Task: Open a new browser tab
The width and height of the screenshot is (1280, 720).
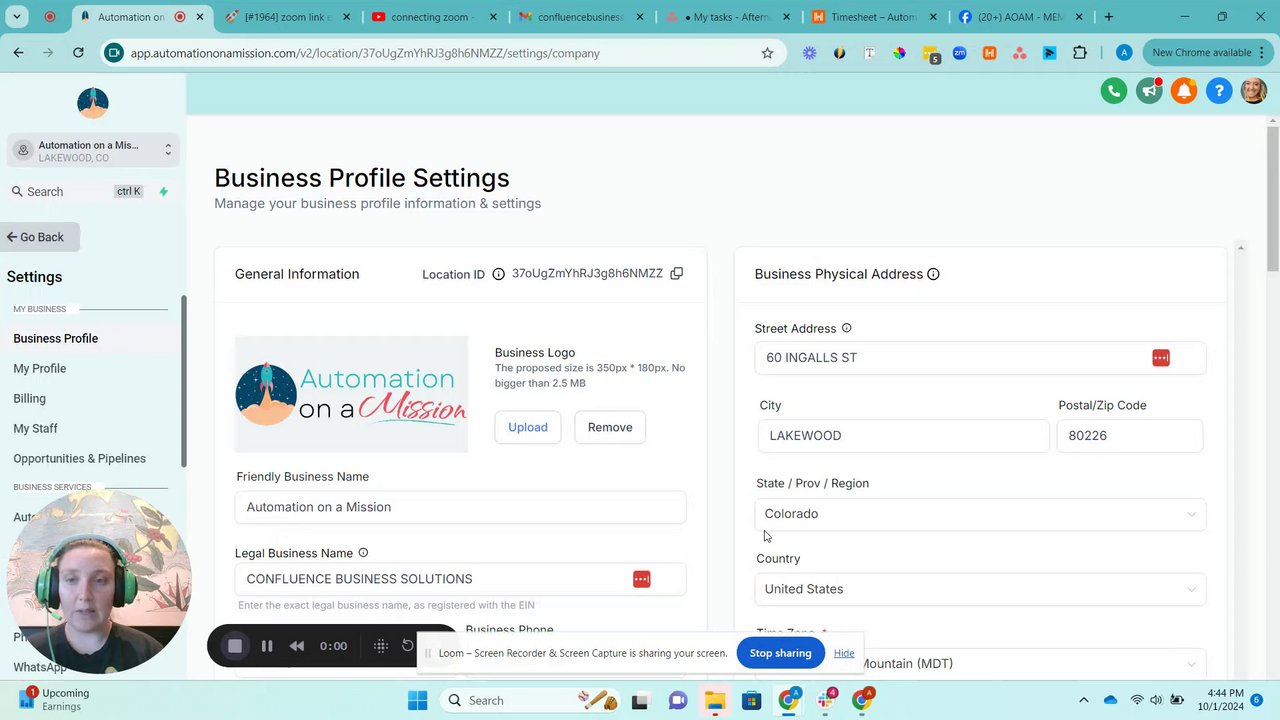Action: 1108,17
